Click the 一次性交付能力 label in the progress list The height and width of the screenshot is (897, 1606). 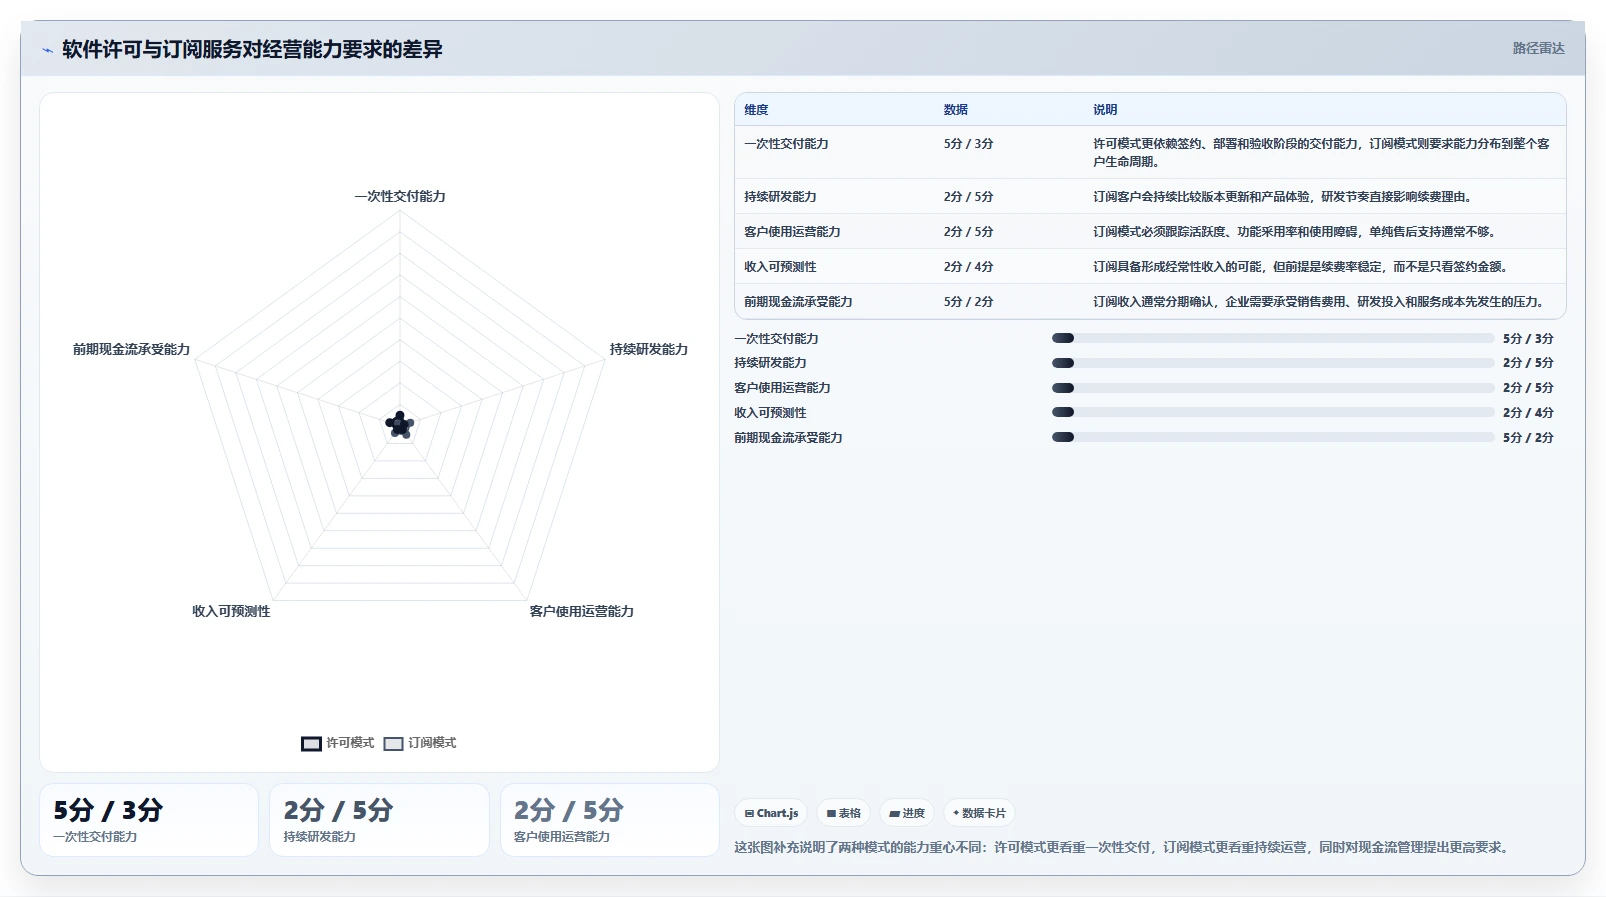[x=776, y=339]
